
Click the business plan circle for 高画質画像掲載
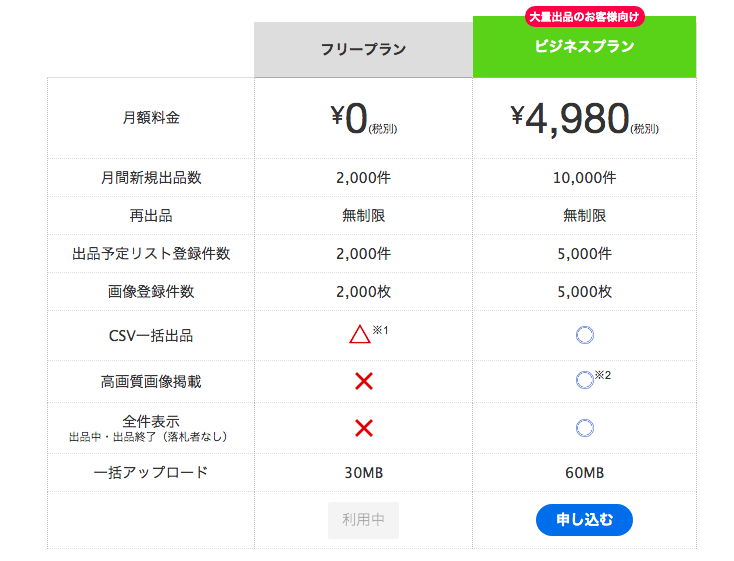point(585,381)
